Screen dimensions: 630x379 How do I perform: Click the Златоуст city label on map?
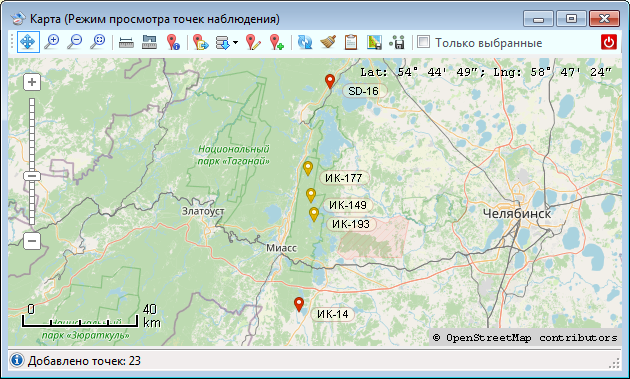pyautogui.click(x=203, y=211)
